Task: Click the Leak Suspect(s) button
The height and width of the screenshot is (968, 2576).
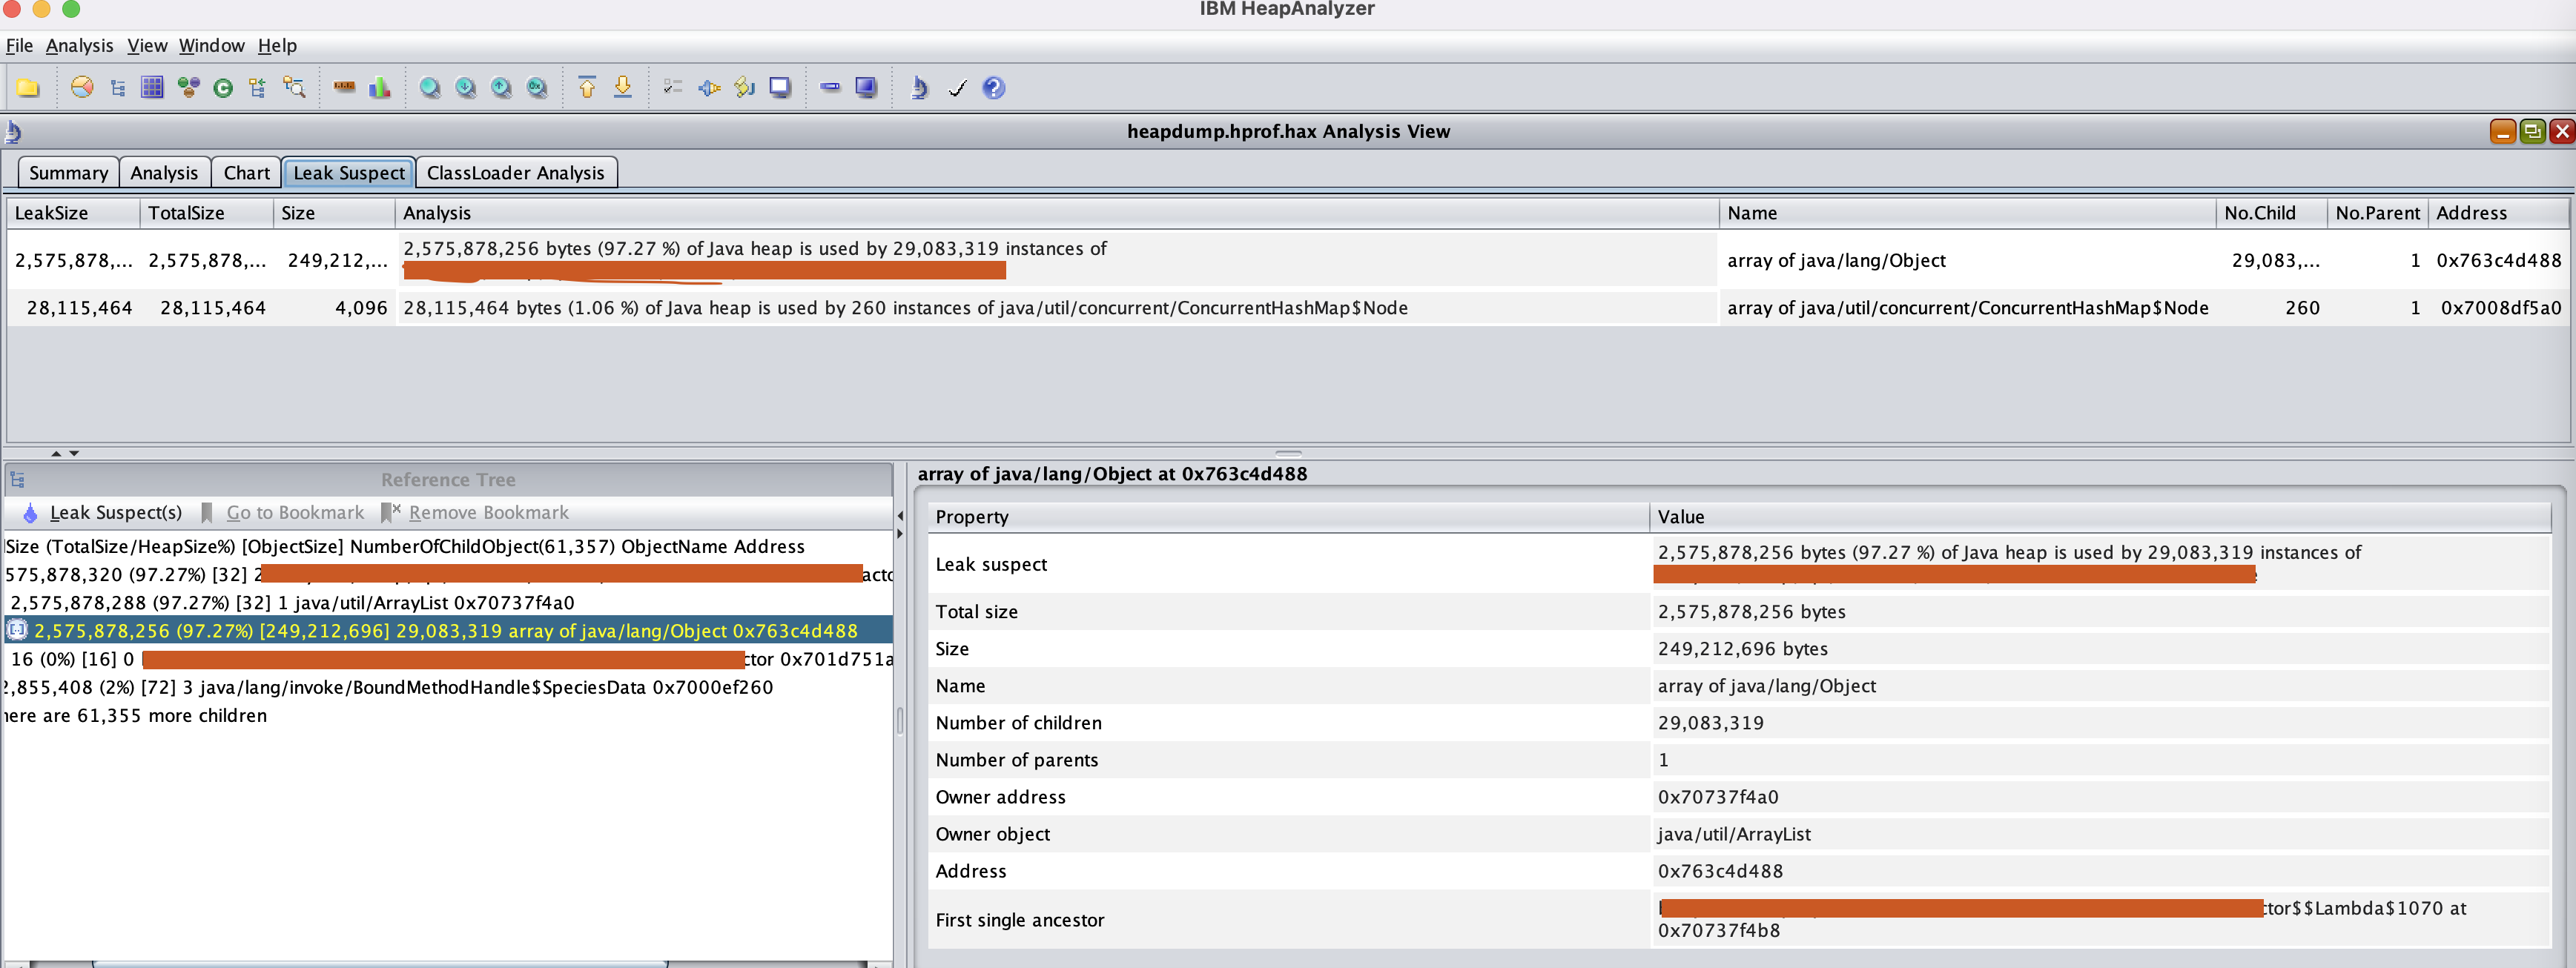Action: [103, 513]
